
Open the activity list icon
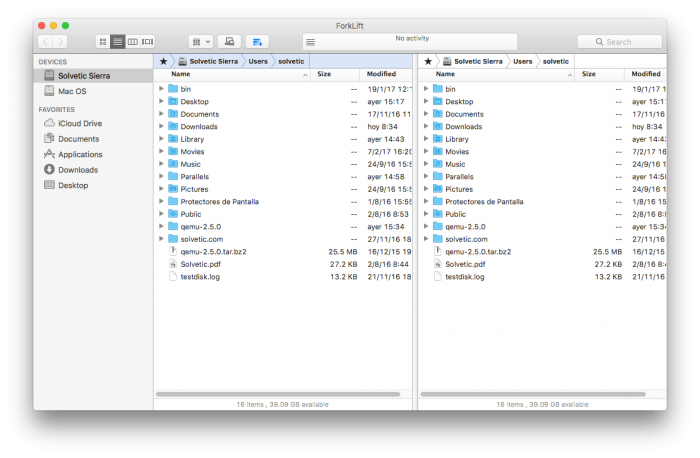[310, 42]
